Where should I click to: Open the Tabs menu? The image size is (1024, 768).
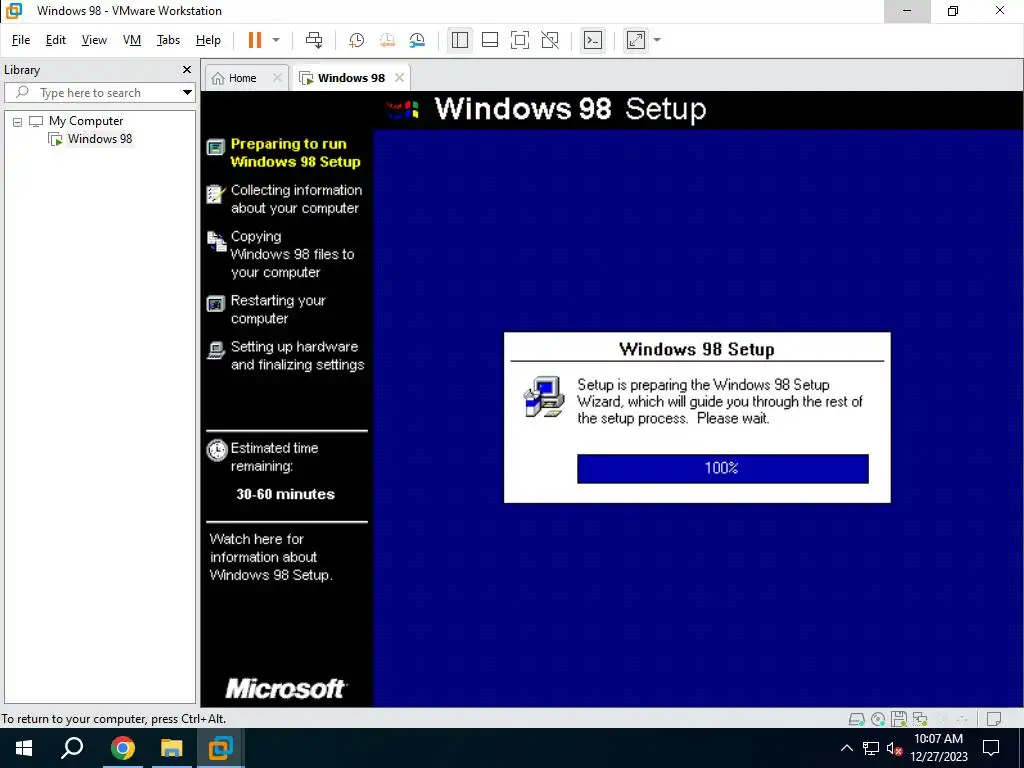pyautogui.click(x=168, y=40)
